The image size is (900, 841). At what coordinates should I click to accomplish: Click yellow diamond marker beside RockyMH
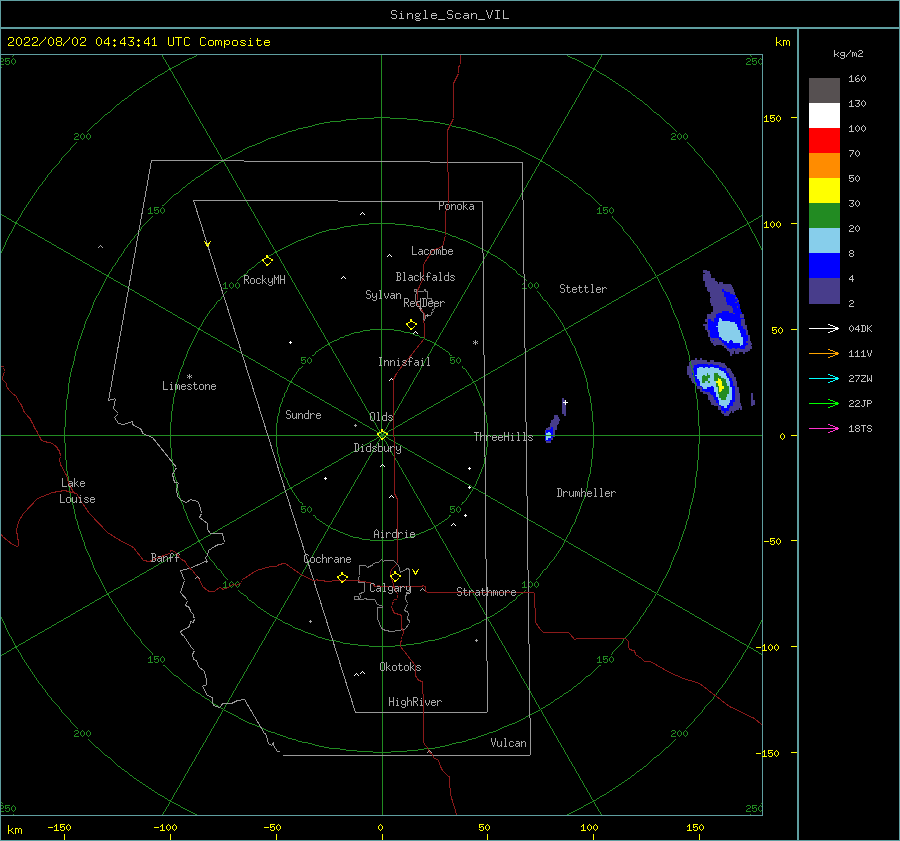tap(267, 261)
